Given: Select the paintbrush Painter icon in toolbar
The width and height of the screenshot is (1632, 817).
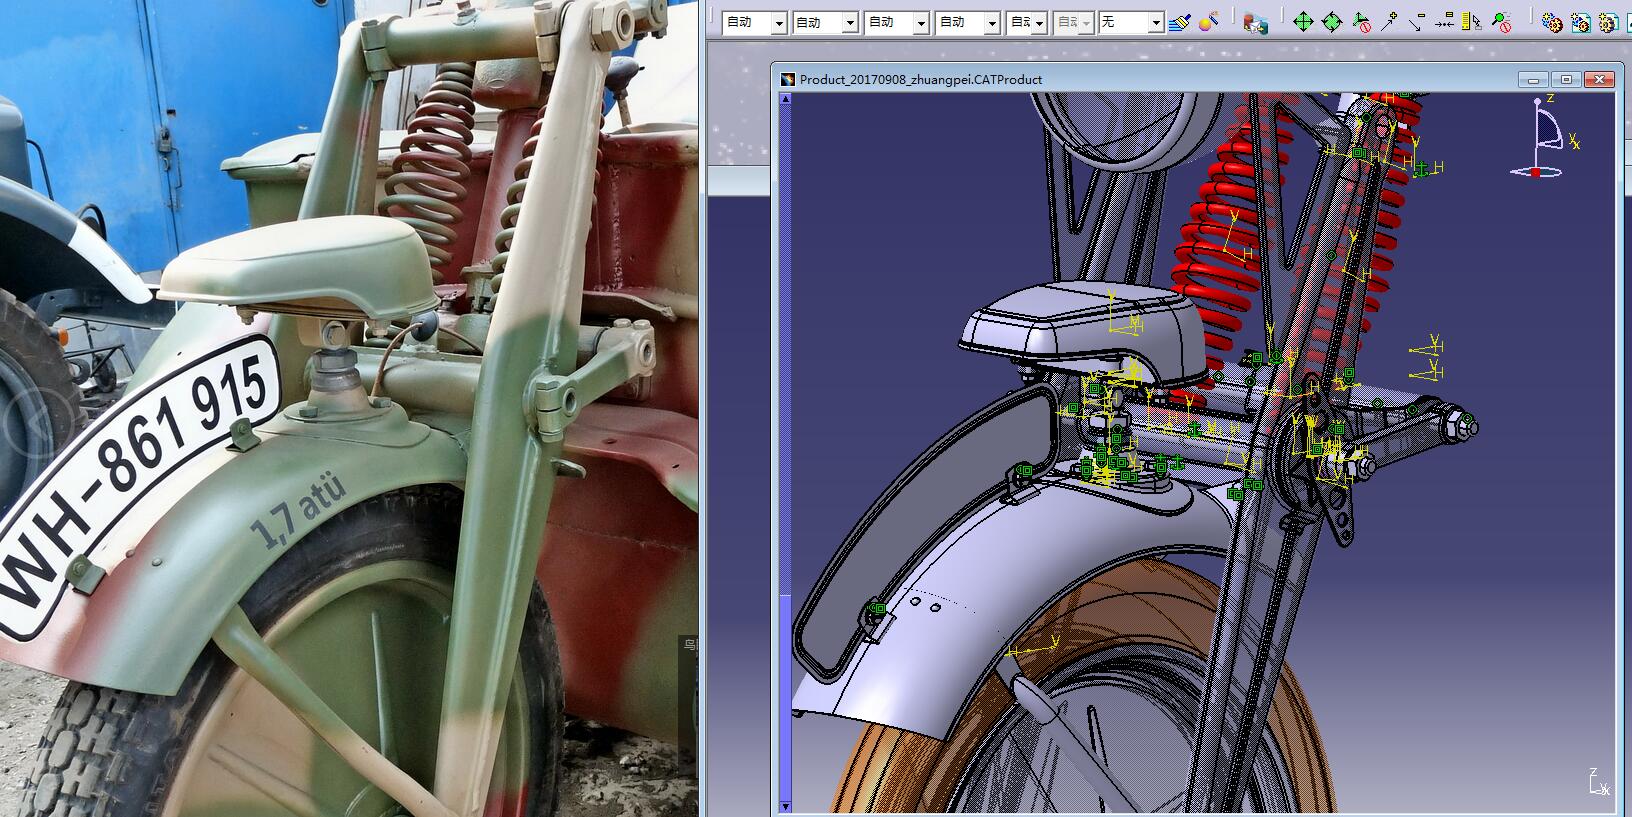Looking at the screenshot, I should [1180, 21].
